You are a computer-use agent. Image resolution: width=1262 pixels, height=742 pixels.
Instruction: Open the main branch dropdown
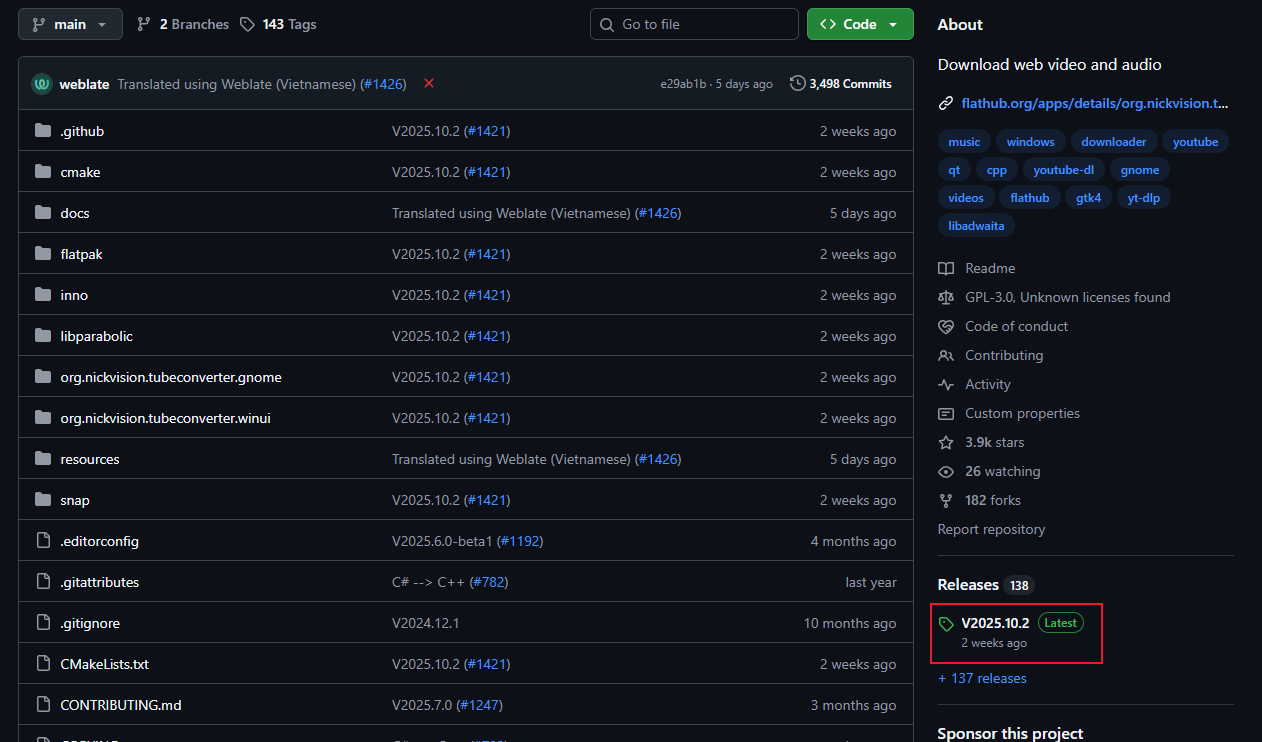70,24
